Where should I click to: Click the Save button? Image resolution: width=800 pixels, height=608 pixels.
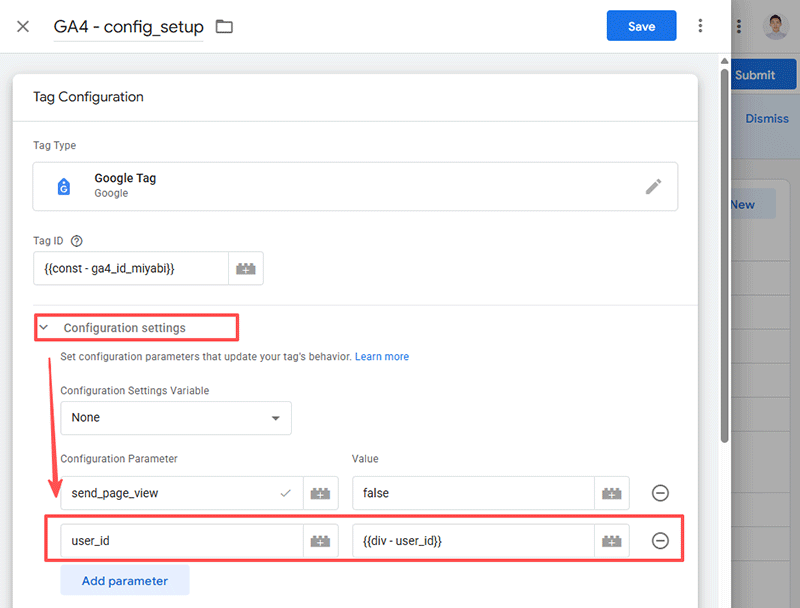641,27
